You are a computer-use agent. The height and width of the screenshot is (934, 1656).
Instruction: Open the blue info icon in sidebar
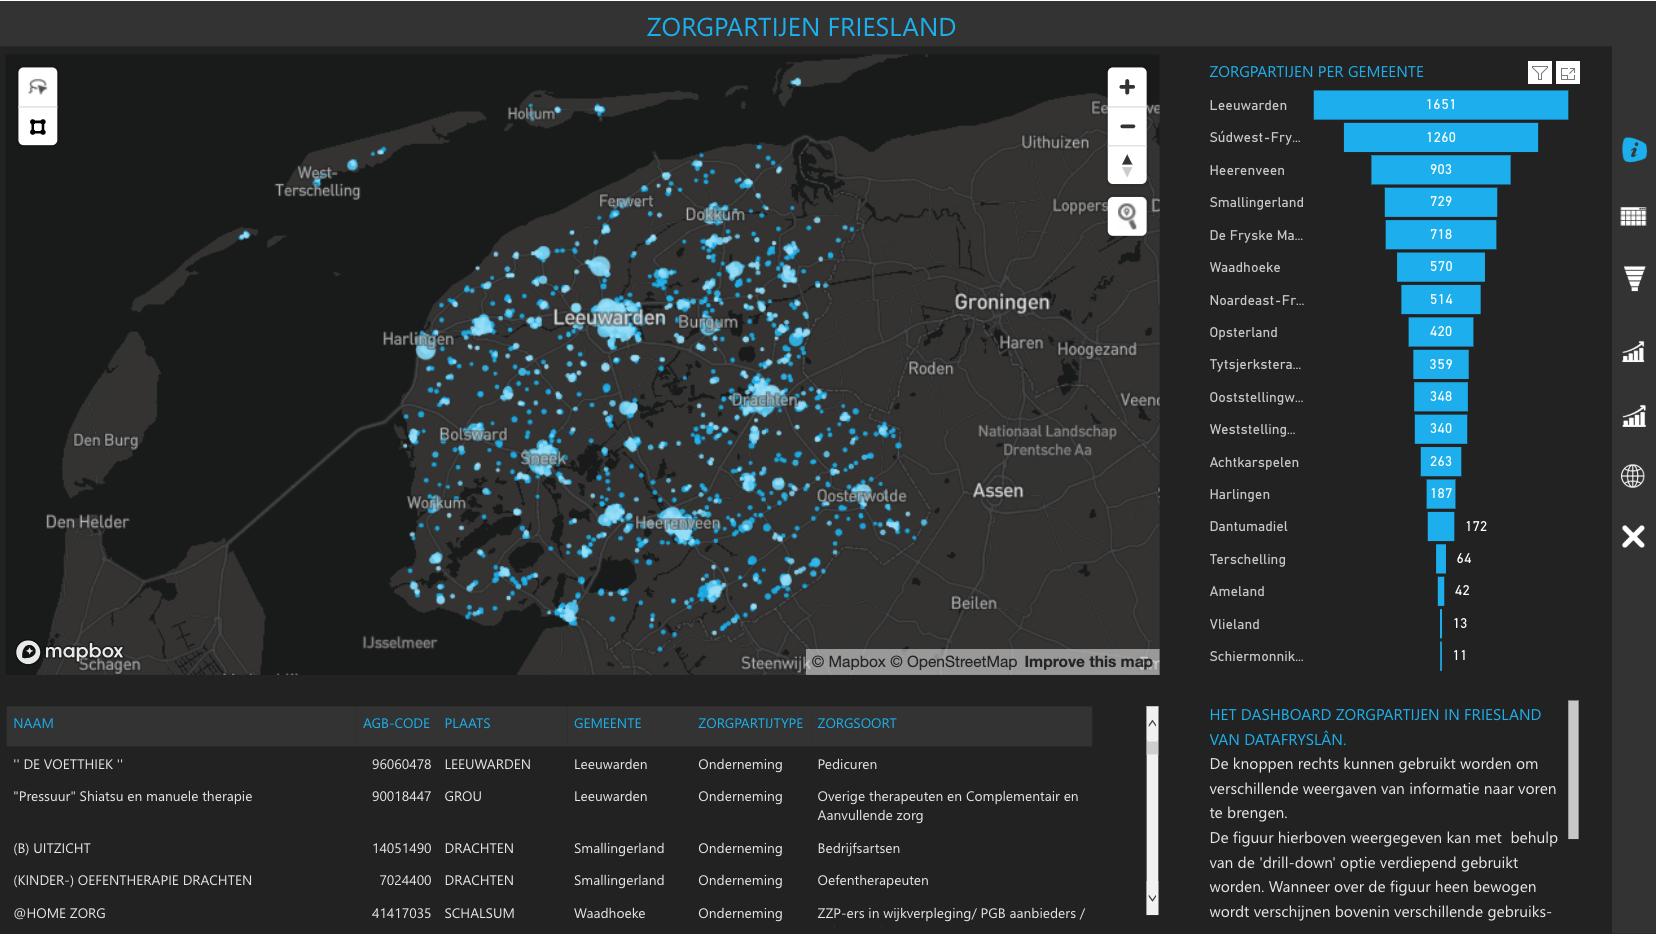[x=1633, y=150]
